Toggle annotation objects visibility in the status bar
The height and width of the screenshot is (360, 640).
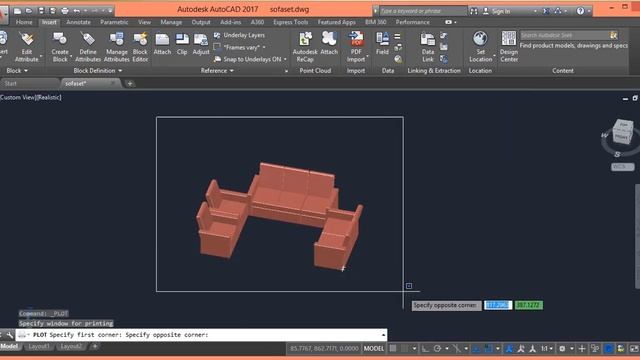509,349
